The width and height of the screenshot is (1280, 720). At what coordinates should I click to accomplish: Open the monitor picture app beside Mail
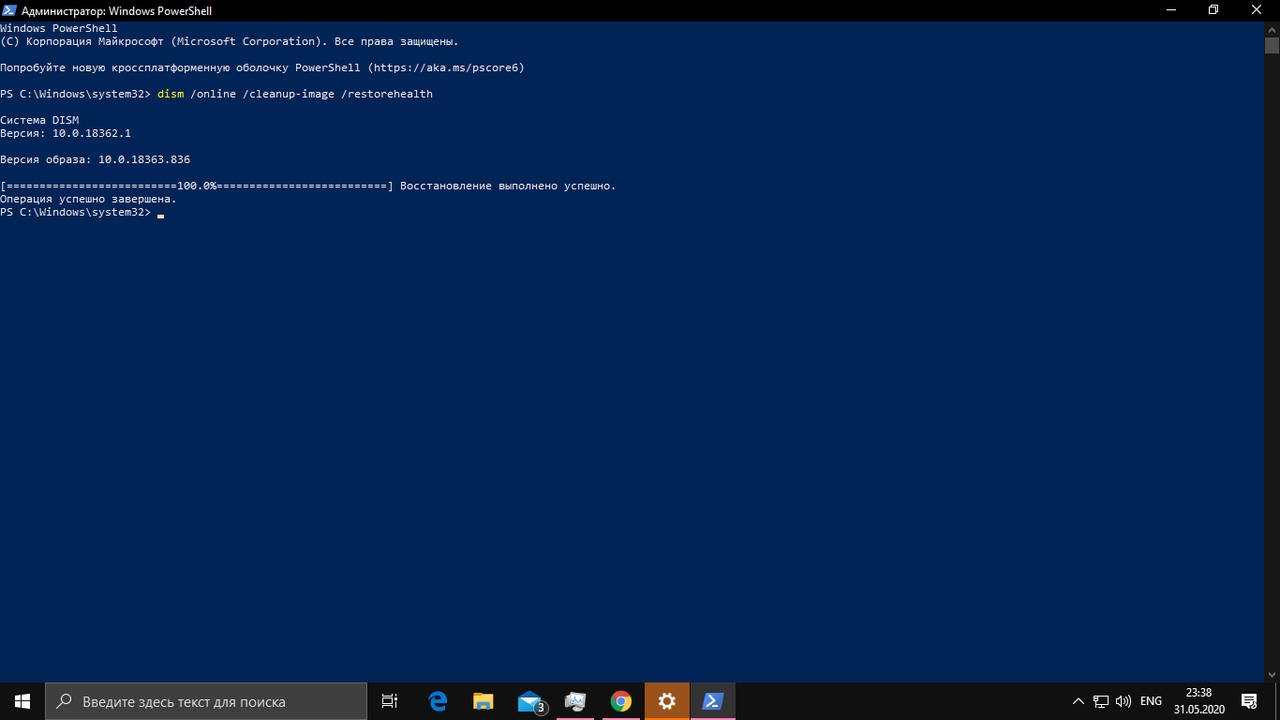(x=575, y=701)
